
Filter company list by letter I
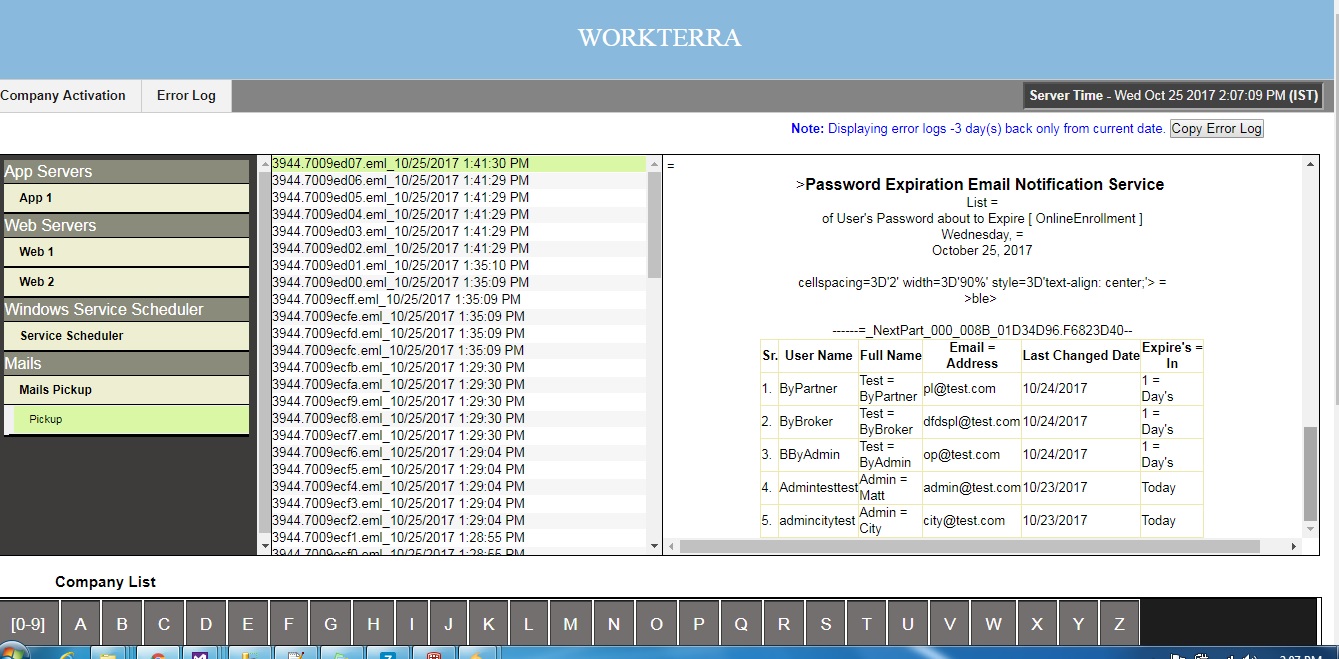coord(411,624)
